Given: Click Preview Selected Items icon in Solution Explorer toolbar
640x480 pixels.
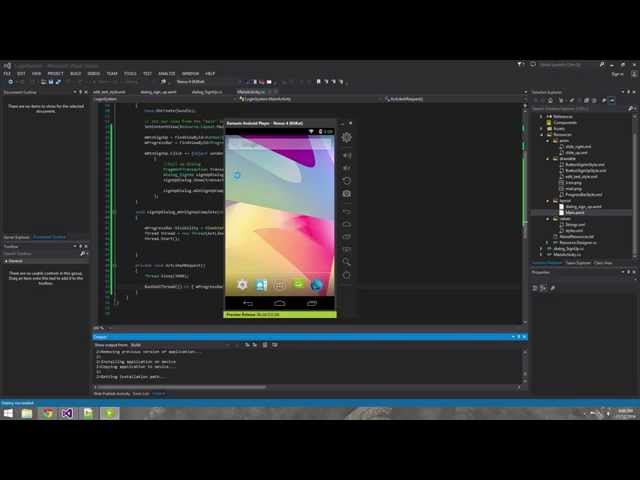Looking at the screenshot, I should point(612,100).
